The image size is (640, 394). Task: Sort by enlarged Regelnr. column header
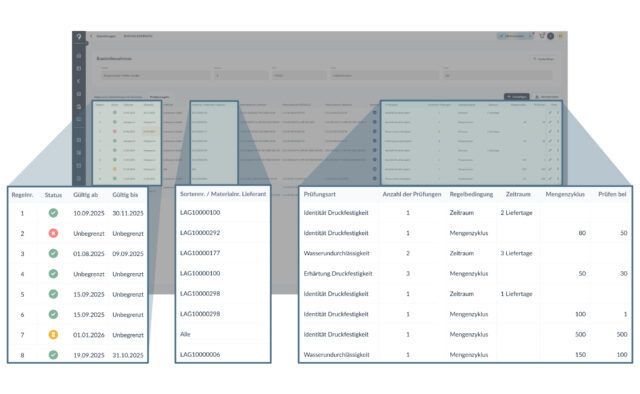coord(22,195)
